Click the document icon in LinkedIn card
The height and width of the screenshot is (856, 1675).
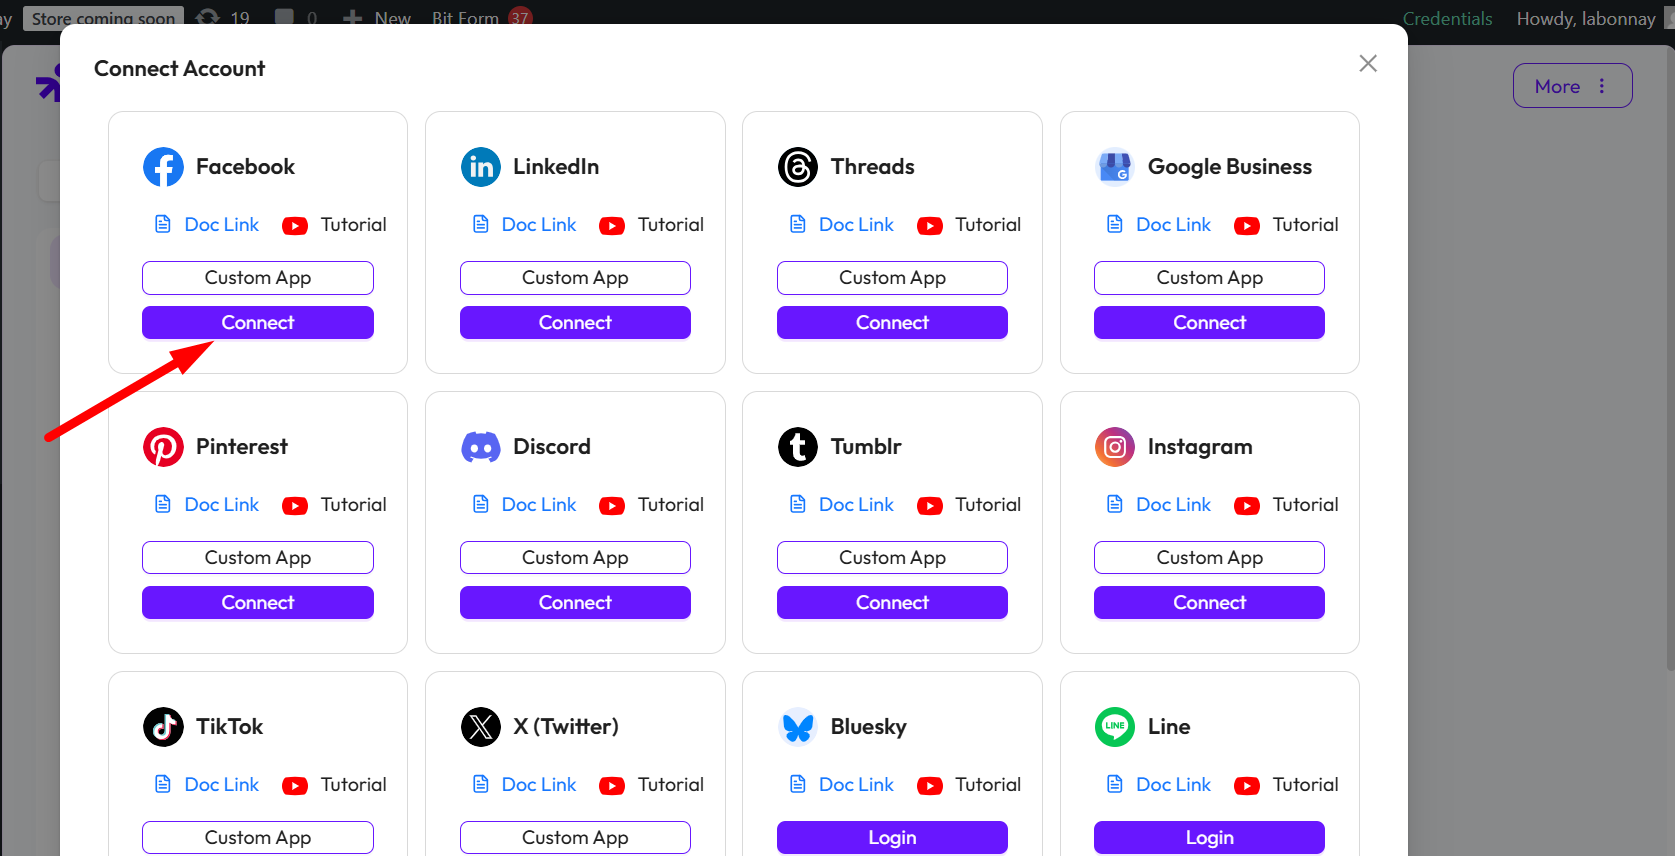coord(481,224)
